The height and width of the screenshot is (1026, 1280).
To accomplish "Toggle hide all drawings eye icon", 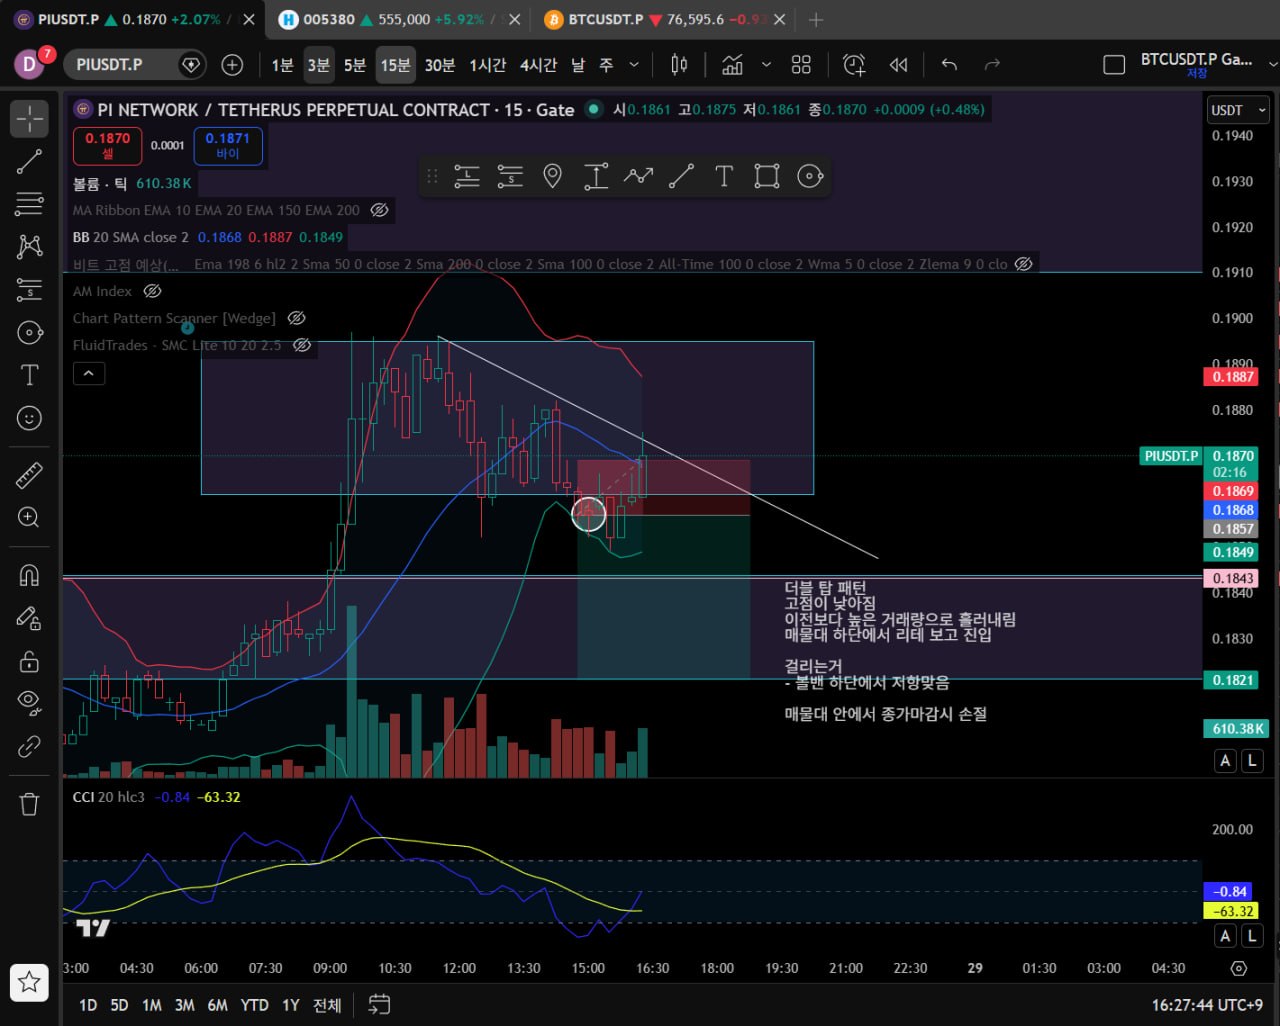I will pyautogui.click(x=29, y=703).
